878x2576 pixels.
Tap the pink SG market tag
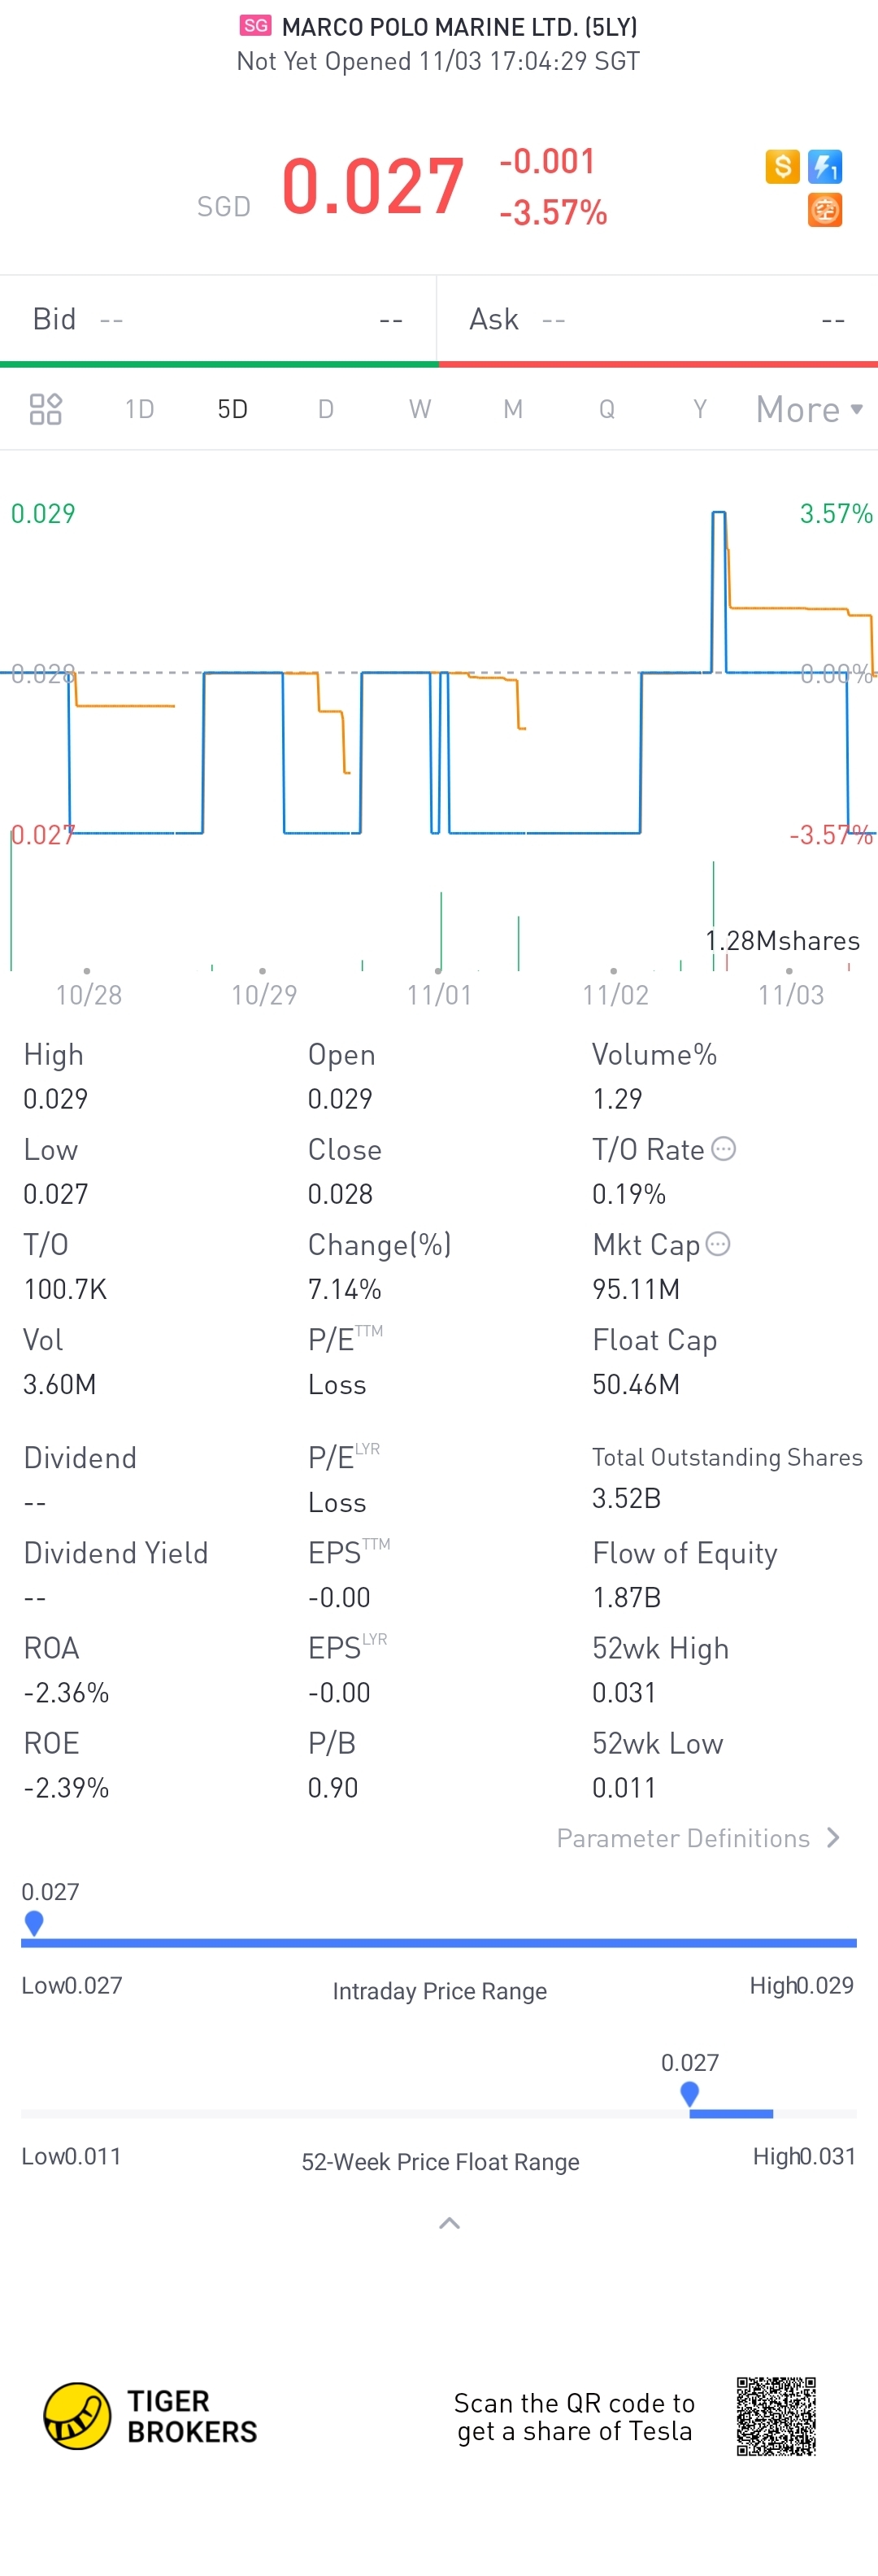tap(256, 26)
